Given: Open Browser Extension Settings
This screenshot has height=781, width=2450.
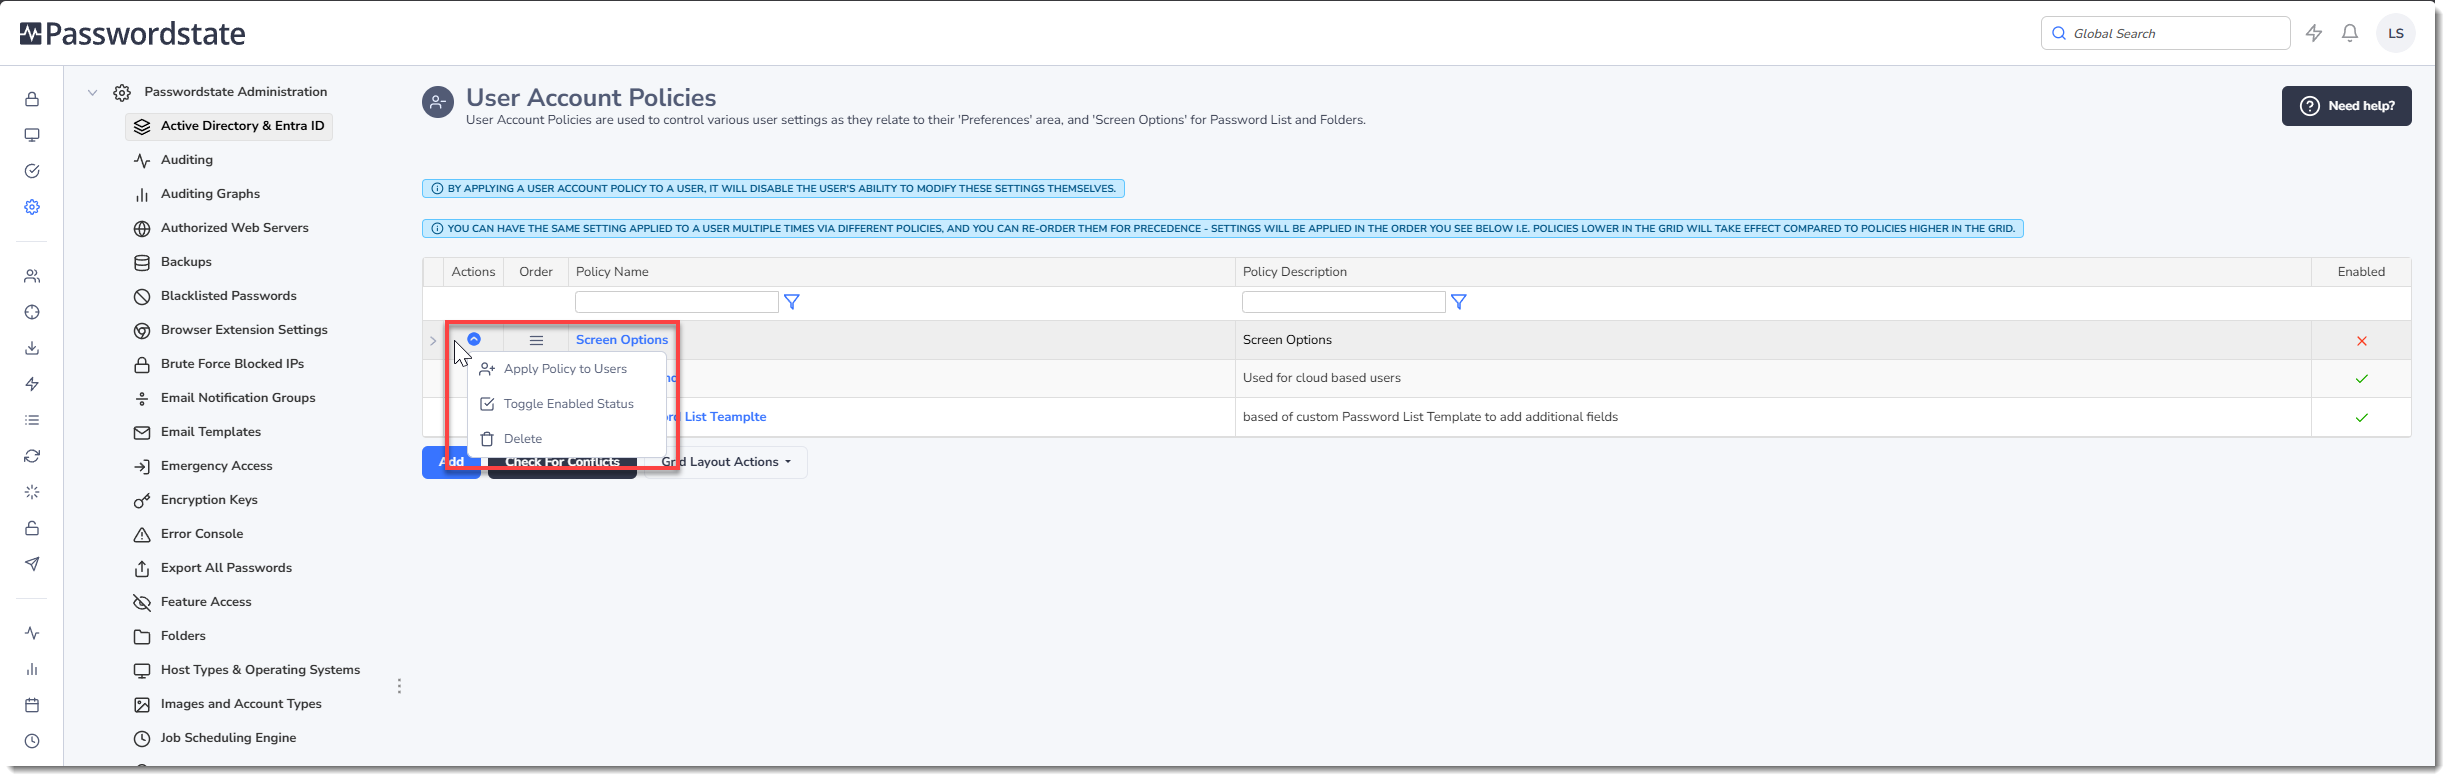Looking at the screenshot, I should pyautogui.click(x=244, y=330).
